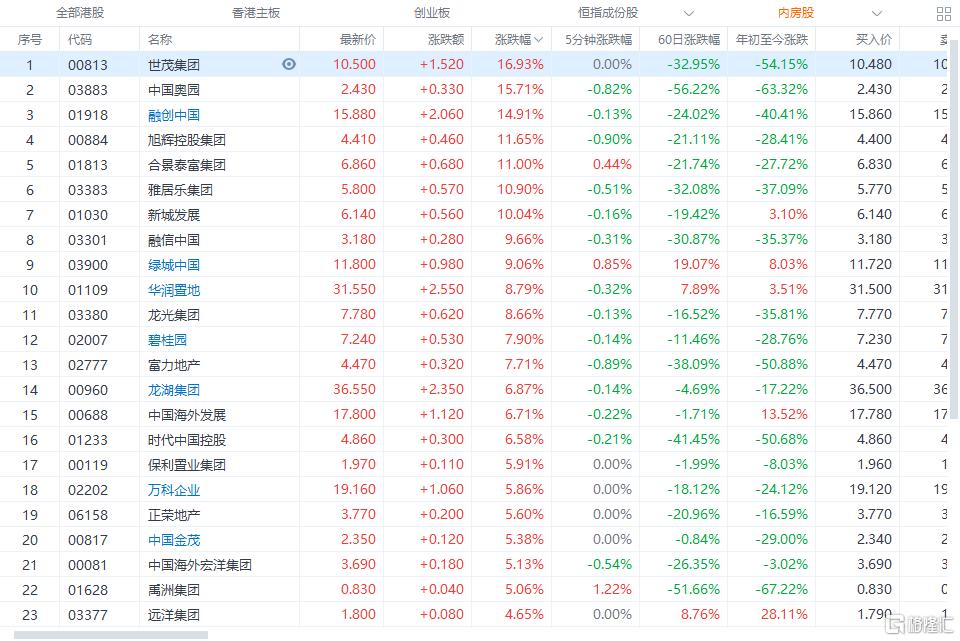The image size is (960, 641).
Task: Open the 碧桂园 stock link
Action: 167,340
